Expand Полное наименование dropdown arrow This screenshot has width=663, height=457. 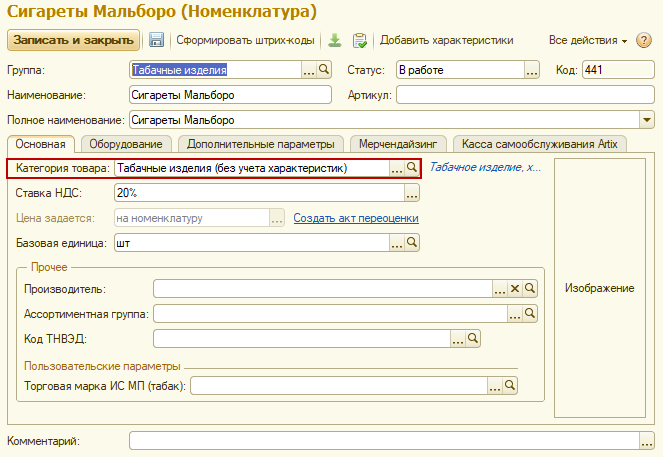click(646, 120)
